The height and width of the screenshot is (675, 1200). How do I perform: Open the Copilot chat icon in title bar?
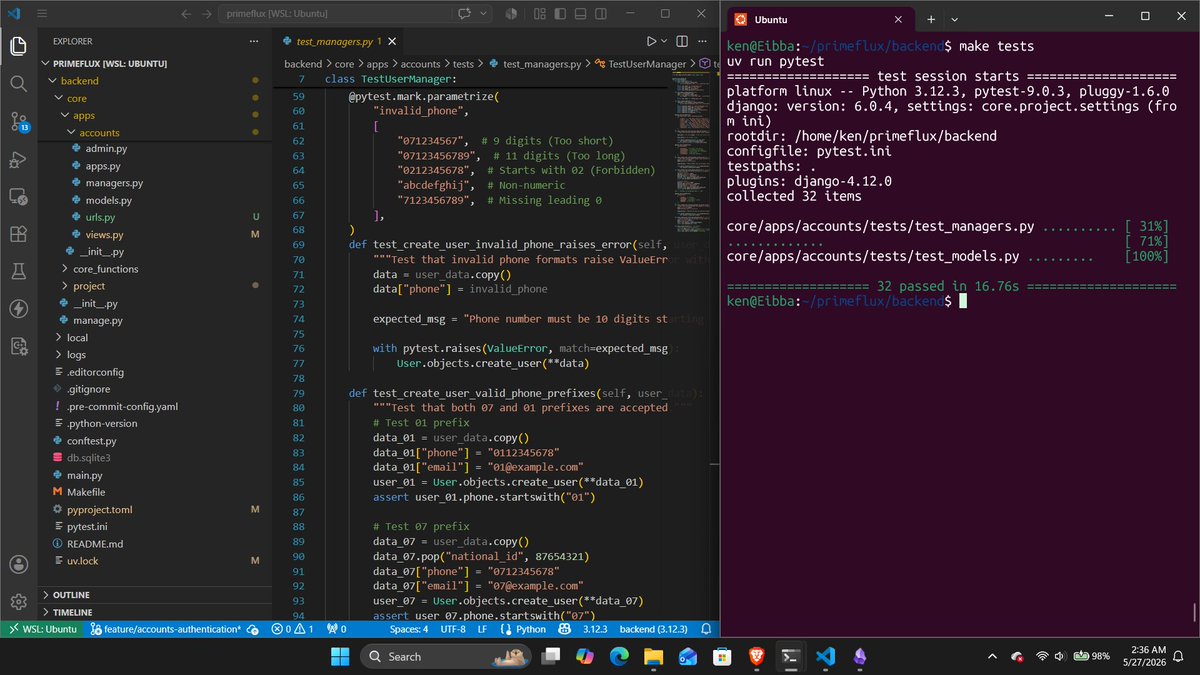[465, 15]
